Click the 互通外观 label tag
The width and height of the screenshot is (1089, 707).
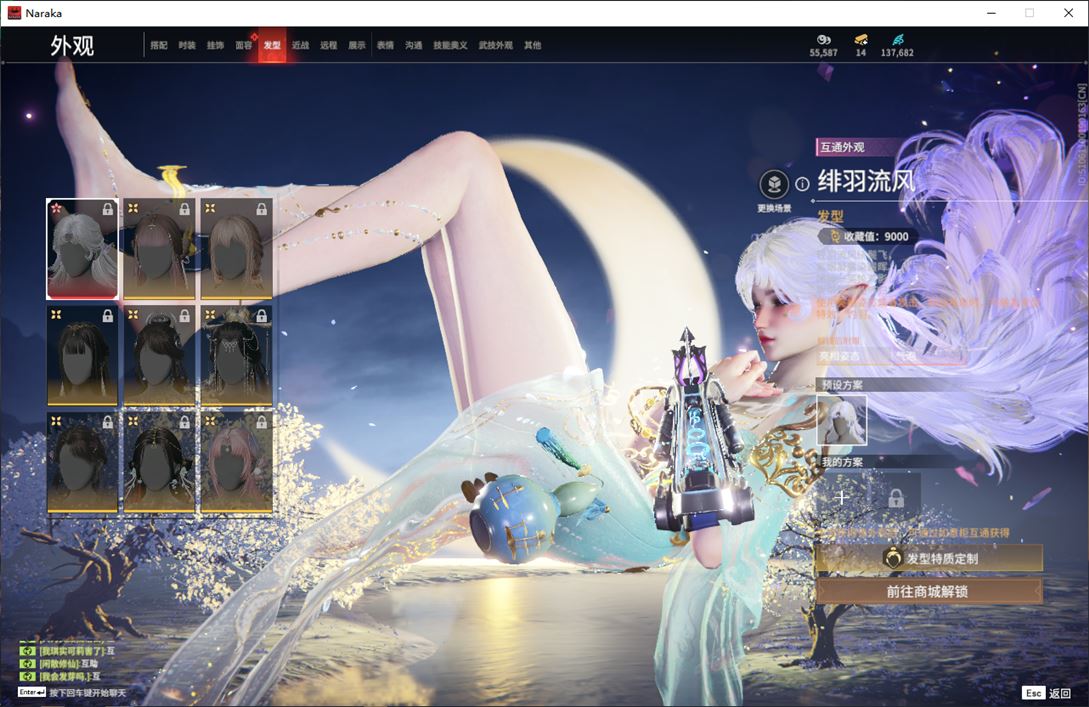[x=842, y=147]
